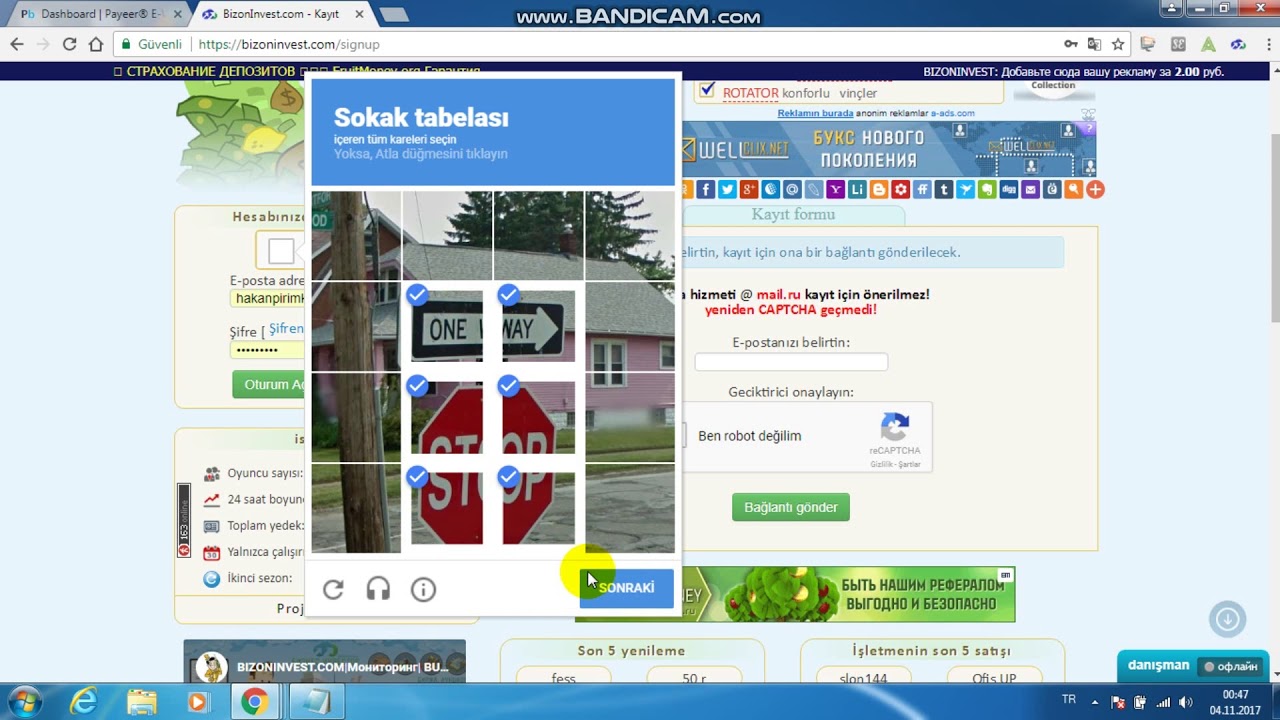Open SE browser extension icon
Screen dimensions: 1280x720
(x=1178, y=44)
